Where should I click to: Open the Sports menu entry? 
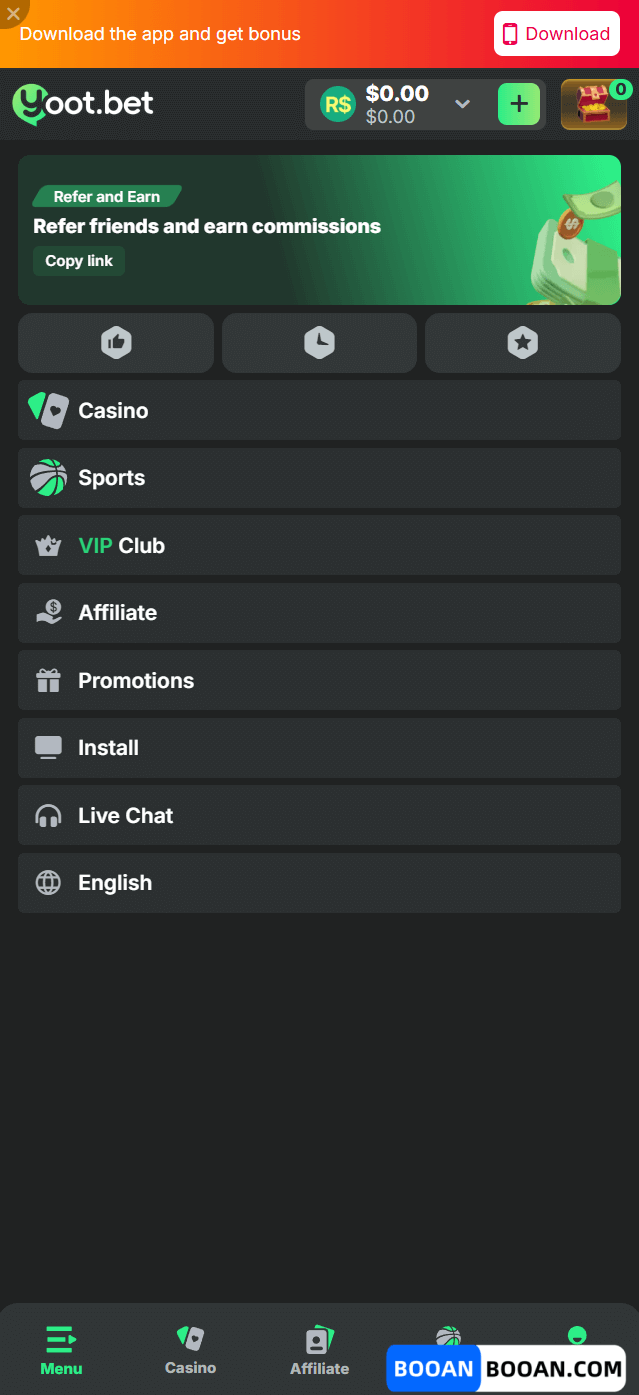coord(319,478)
